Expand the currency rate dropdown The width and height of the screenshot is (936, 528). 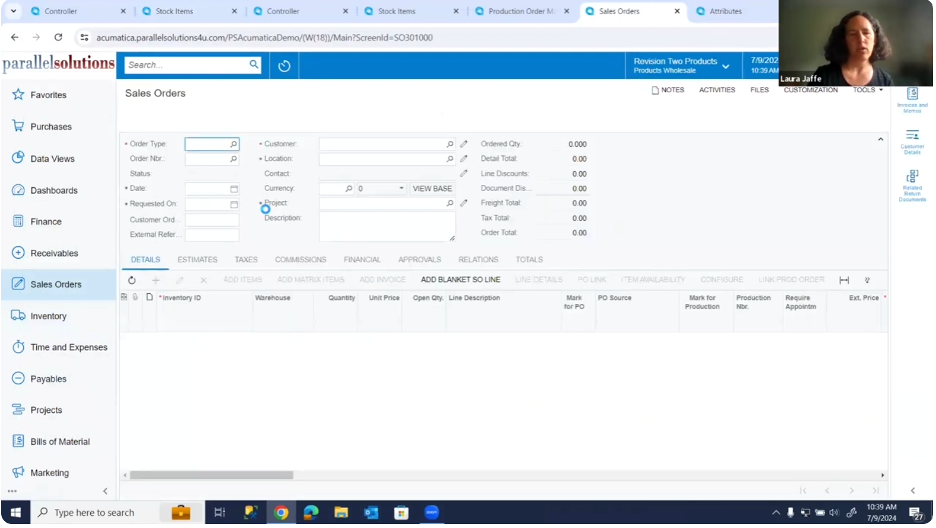(401, 189)
